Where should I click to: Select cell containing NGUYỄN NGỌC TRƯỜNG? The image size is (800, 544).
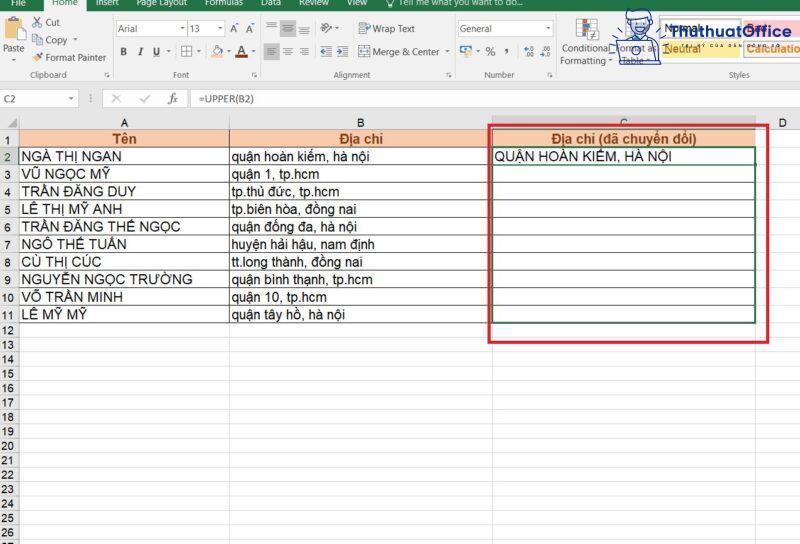[124, 279]
